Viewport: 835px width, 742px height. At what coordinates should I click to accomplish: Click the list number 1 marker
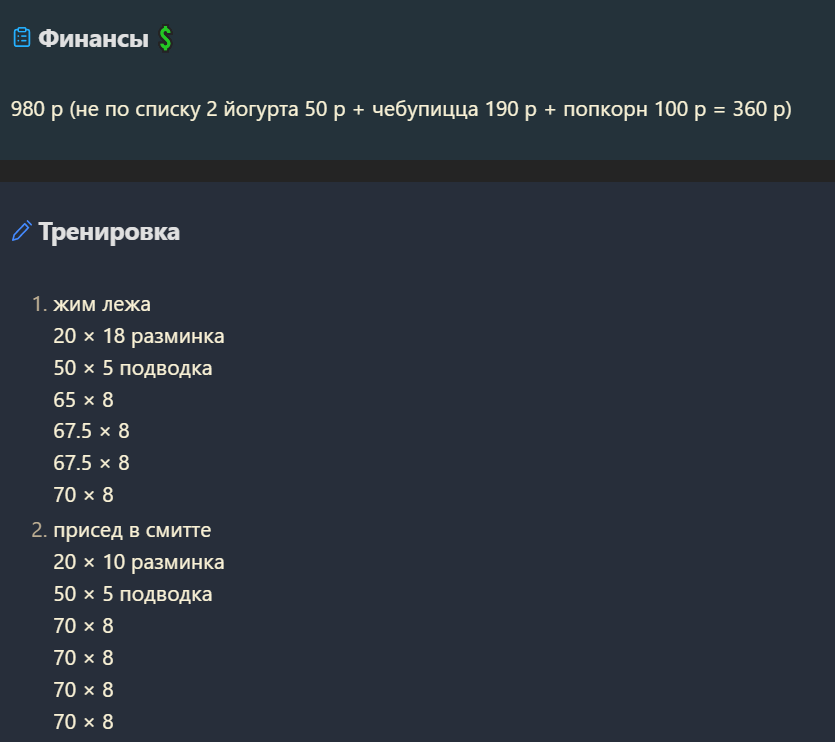coord(39,304)
